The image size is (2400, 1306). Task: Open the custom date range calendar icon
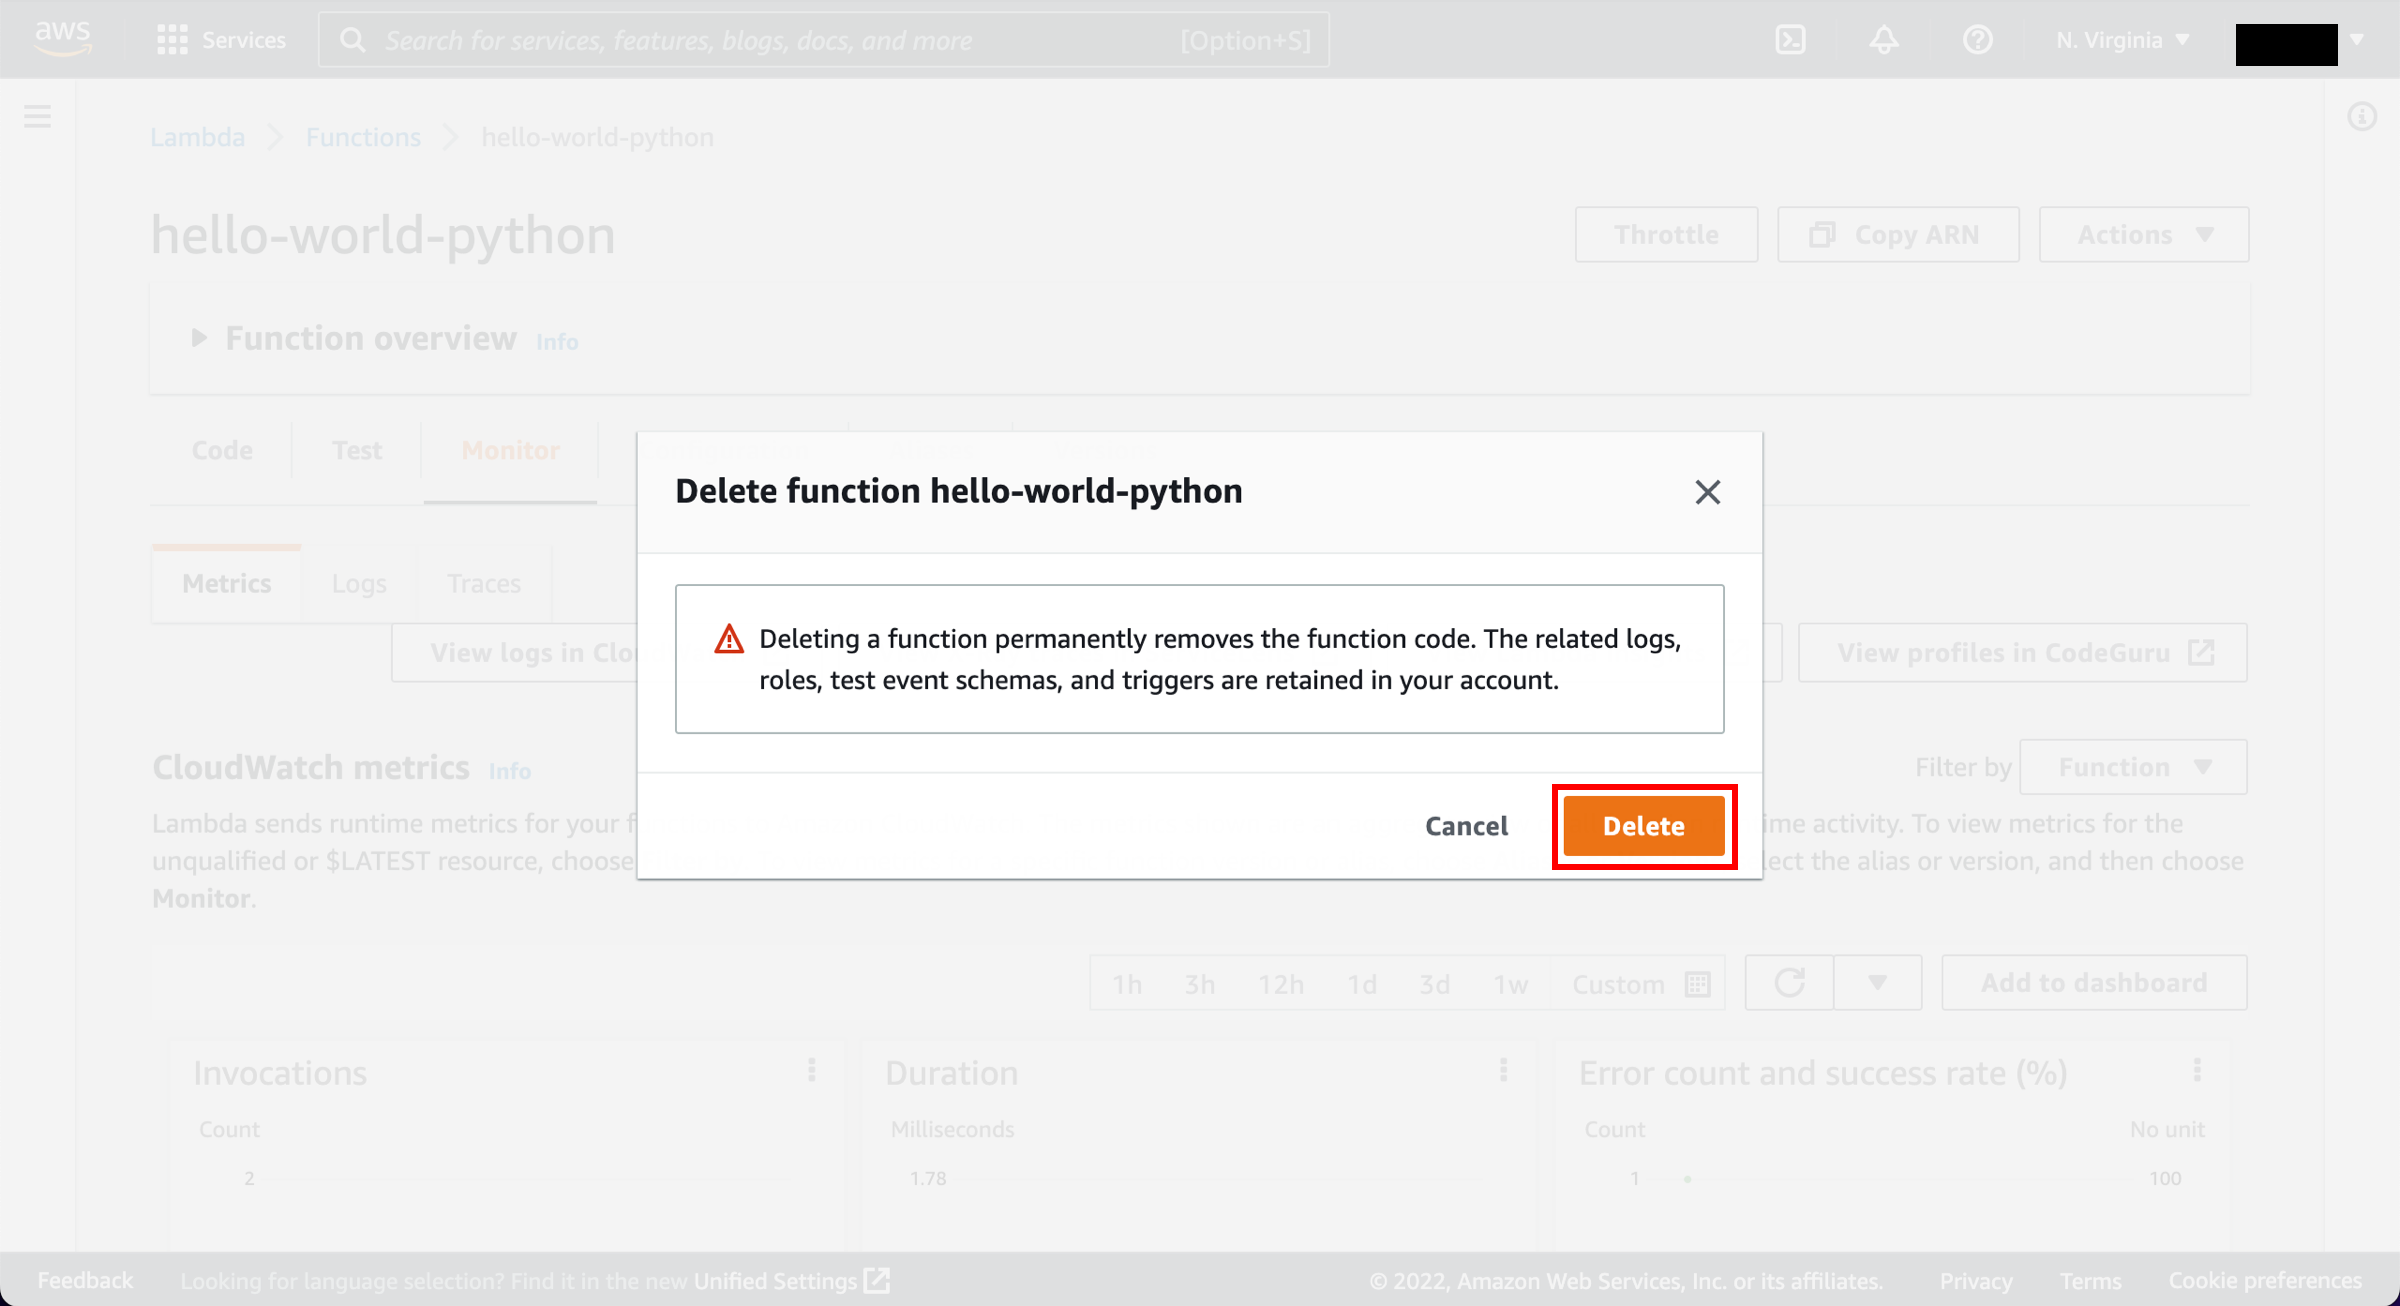coord(1697,983)
